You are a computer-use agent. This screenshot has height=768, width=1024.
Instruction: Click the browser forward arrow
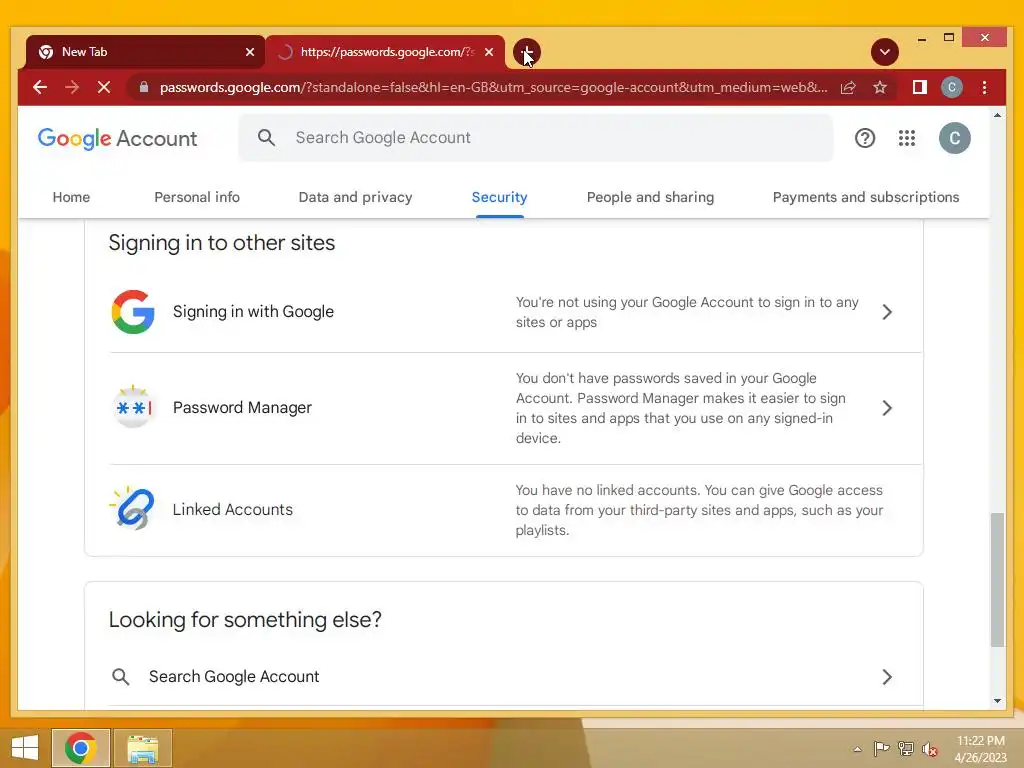[x=72, y=88]
